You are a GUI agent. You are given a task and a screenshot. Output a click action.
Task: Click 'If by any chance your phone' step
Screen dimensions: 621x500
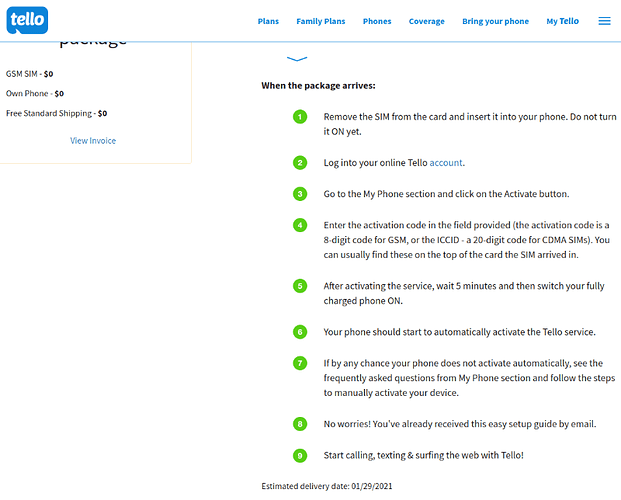(469, 378)
